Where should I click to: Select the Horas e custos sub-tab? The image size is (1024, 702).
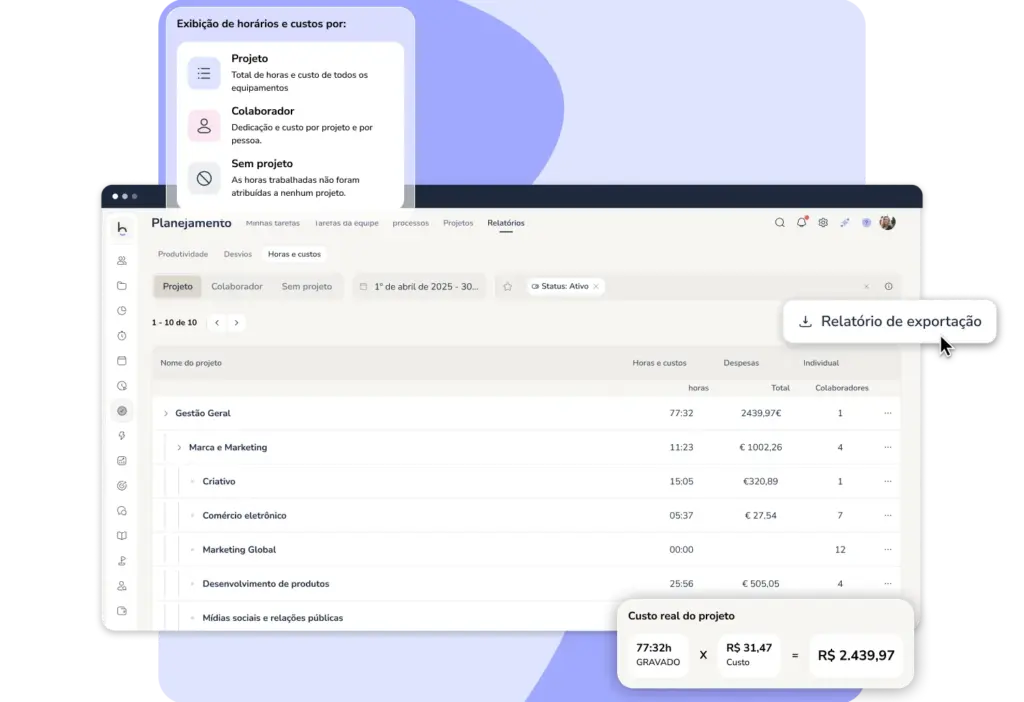point(295,254)
